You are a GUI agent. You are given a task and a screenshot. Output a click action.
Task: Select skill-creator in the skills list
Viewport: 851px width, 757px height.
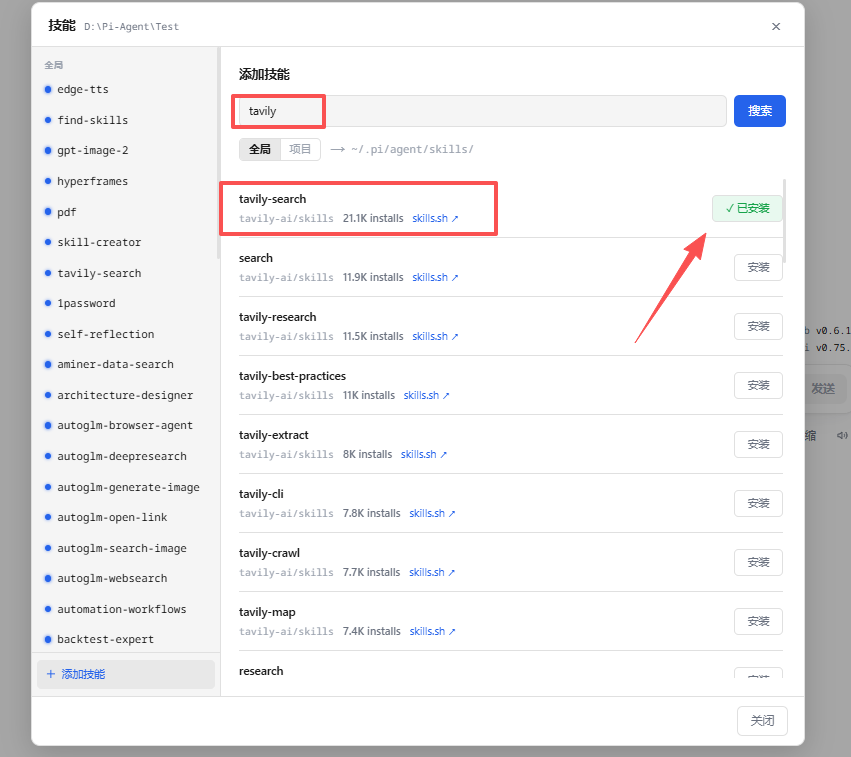[x=99, y=243]
